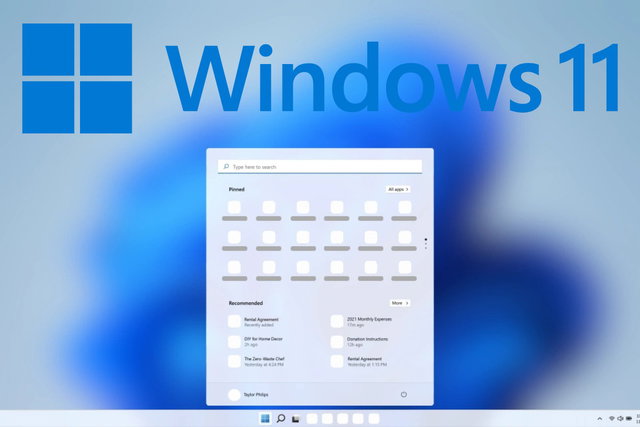The image size is (640, 427).
Task: Expand the hidden tray icons chevron
Action: tap(600, 418)
